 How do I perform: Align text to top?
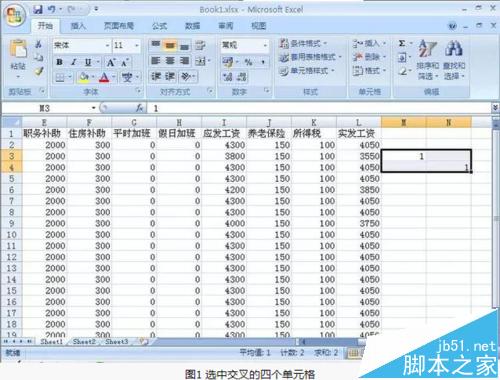pos(156,45)
